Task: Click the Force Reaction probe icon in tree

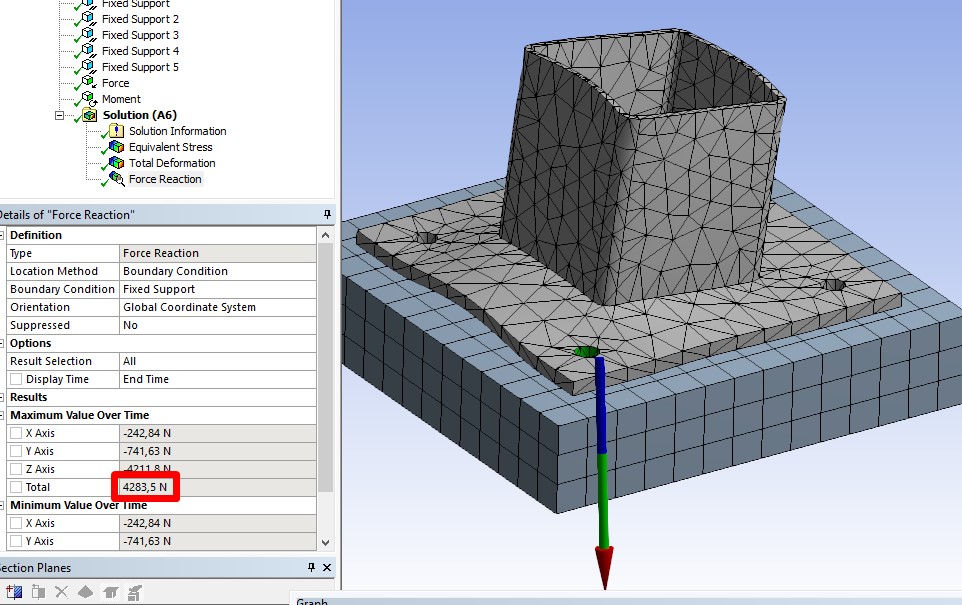Action: tap(117, 179)
